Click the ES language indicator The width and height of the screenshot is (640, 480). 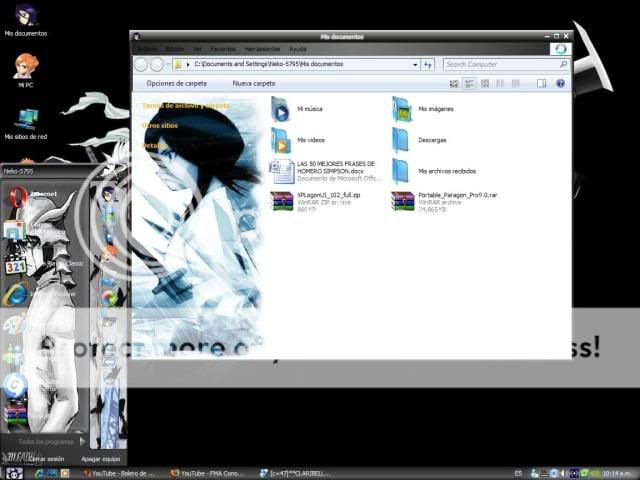point(518,473)
